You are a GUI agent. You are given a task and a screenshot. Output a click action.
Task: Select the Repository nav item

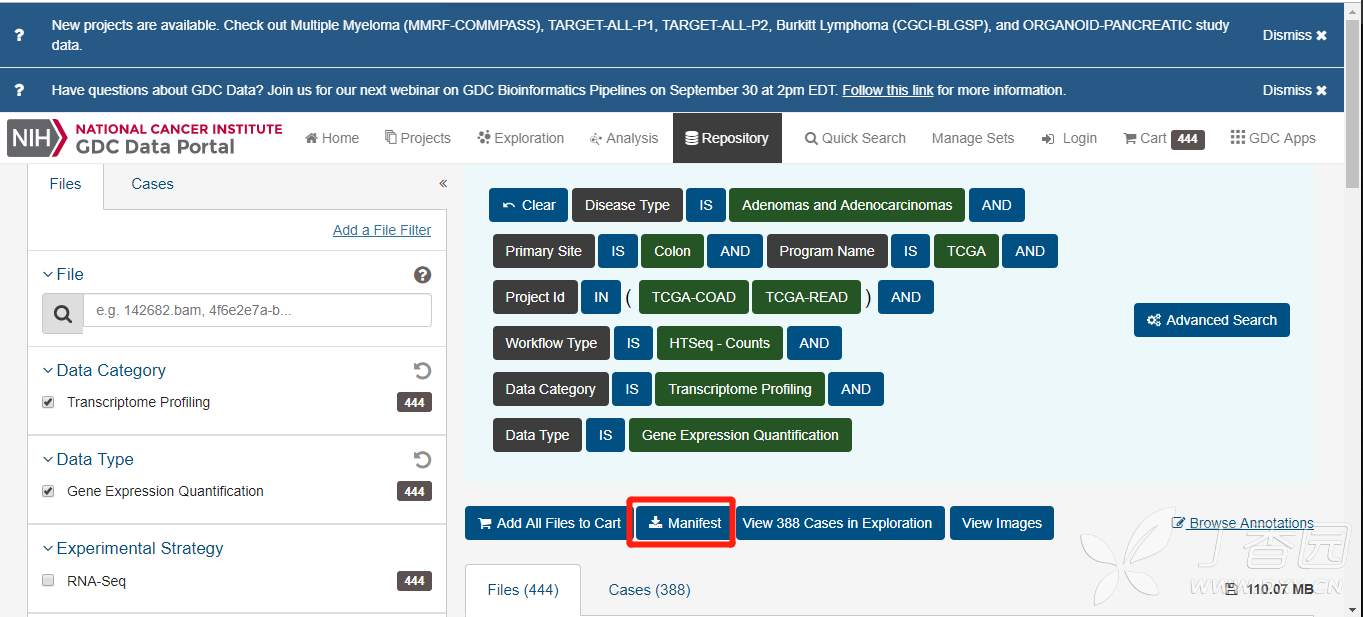(727, 138)
